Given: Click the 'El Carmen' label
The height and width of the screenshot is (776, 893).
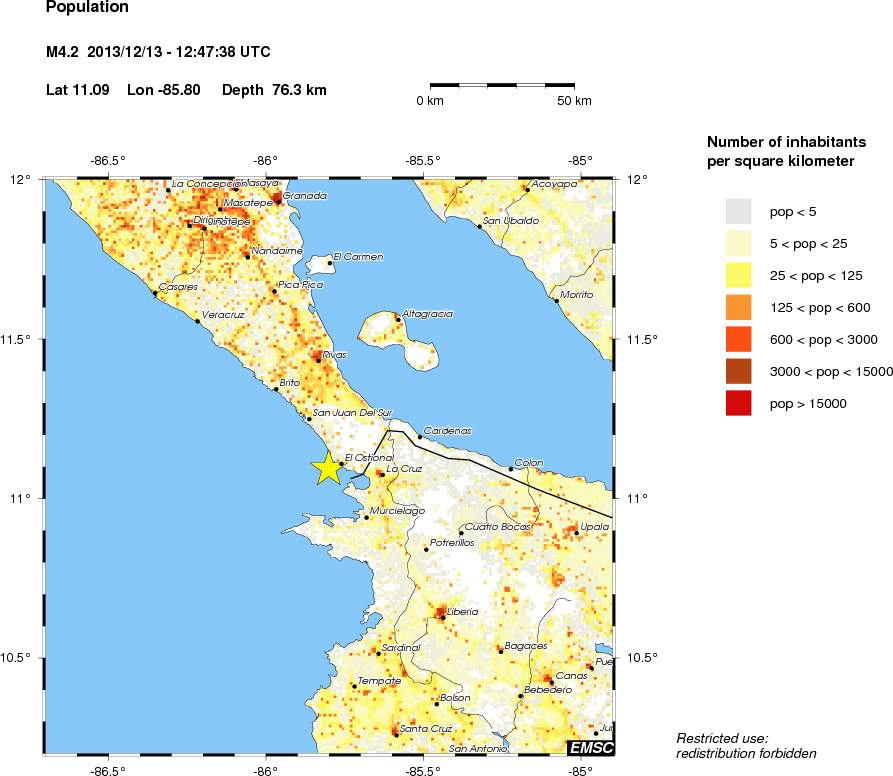Looking at the screenshot, I should pyautogui.click(x=358, y=257).
